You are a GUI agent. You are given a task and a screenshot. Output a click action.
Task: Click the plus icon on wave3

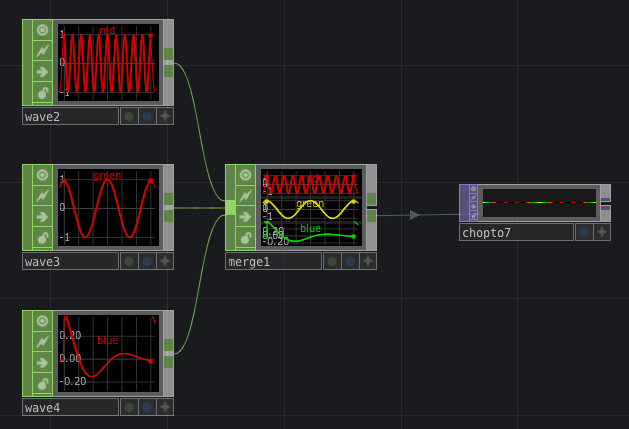[x=165, y=261]
